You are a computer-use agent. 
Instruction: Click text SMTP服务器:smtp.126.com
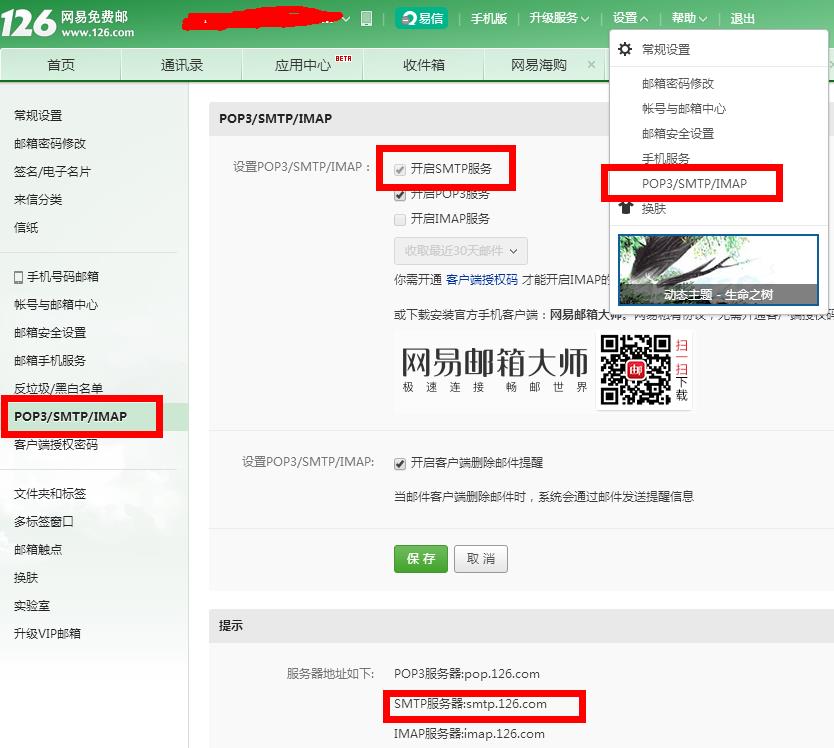click(470, 704)
